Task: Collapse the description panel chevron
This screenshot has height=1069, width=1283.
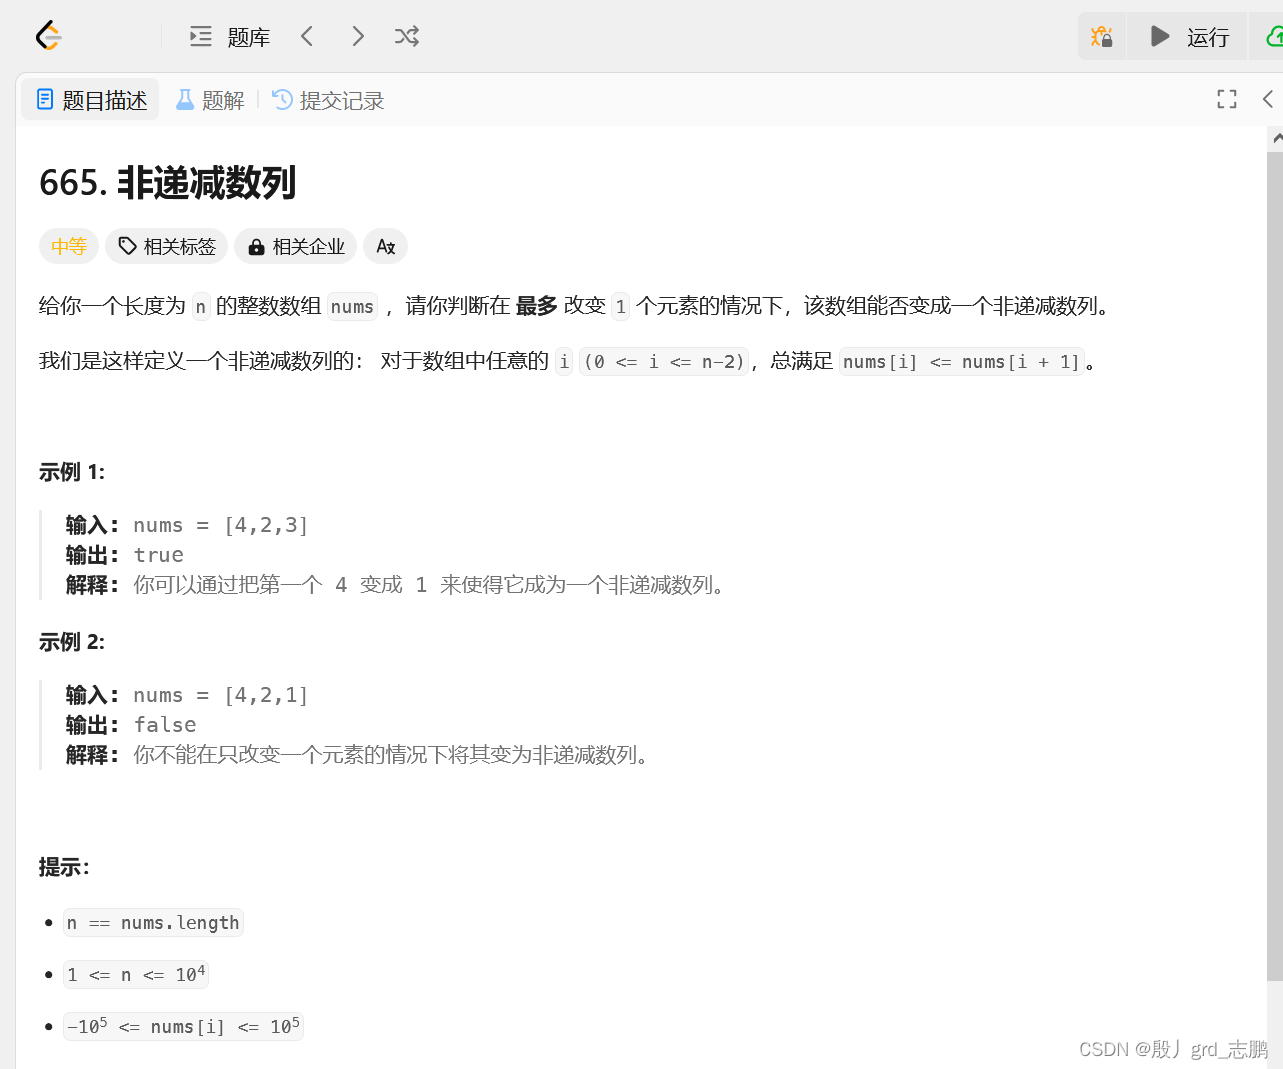Action: click(1268, 99)
